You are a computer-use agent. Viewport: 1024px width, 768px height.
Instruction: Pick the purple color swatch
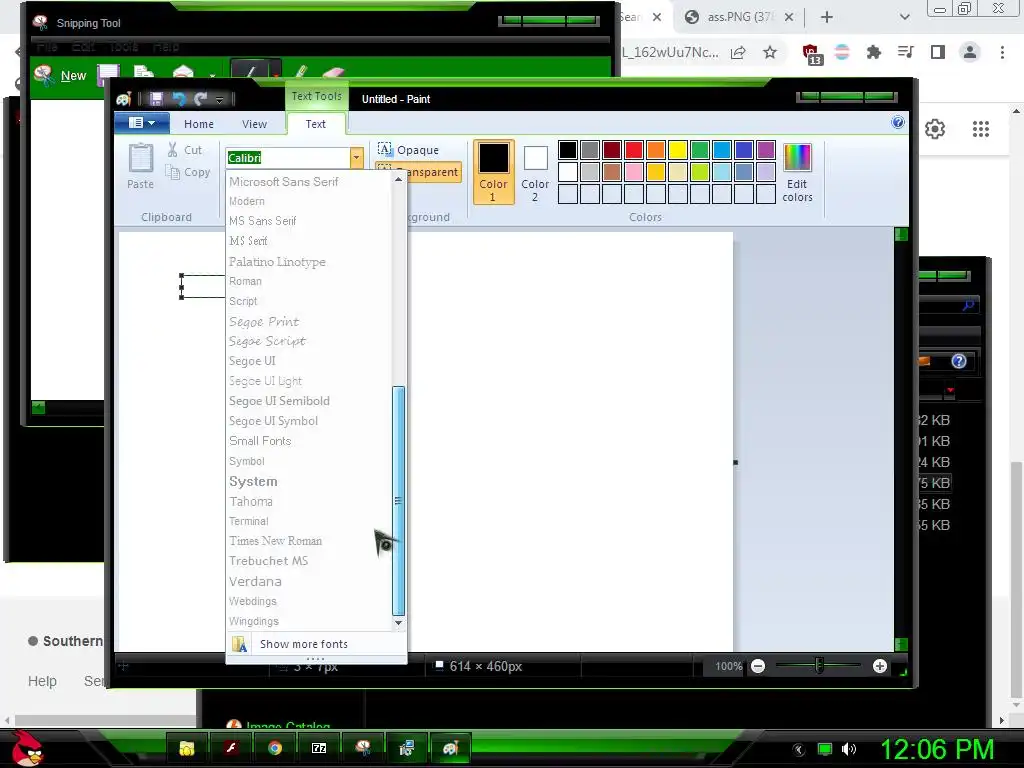point(765,150)
